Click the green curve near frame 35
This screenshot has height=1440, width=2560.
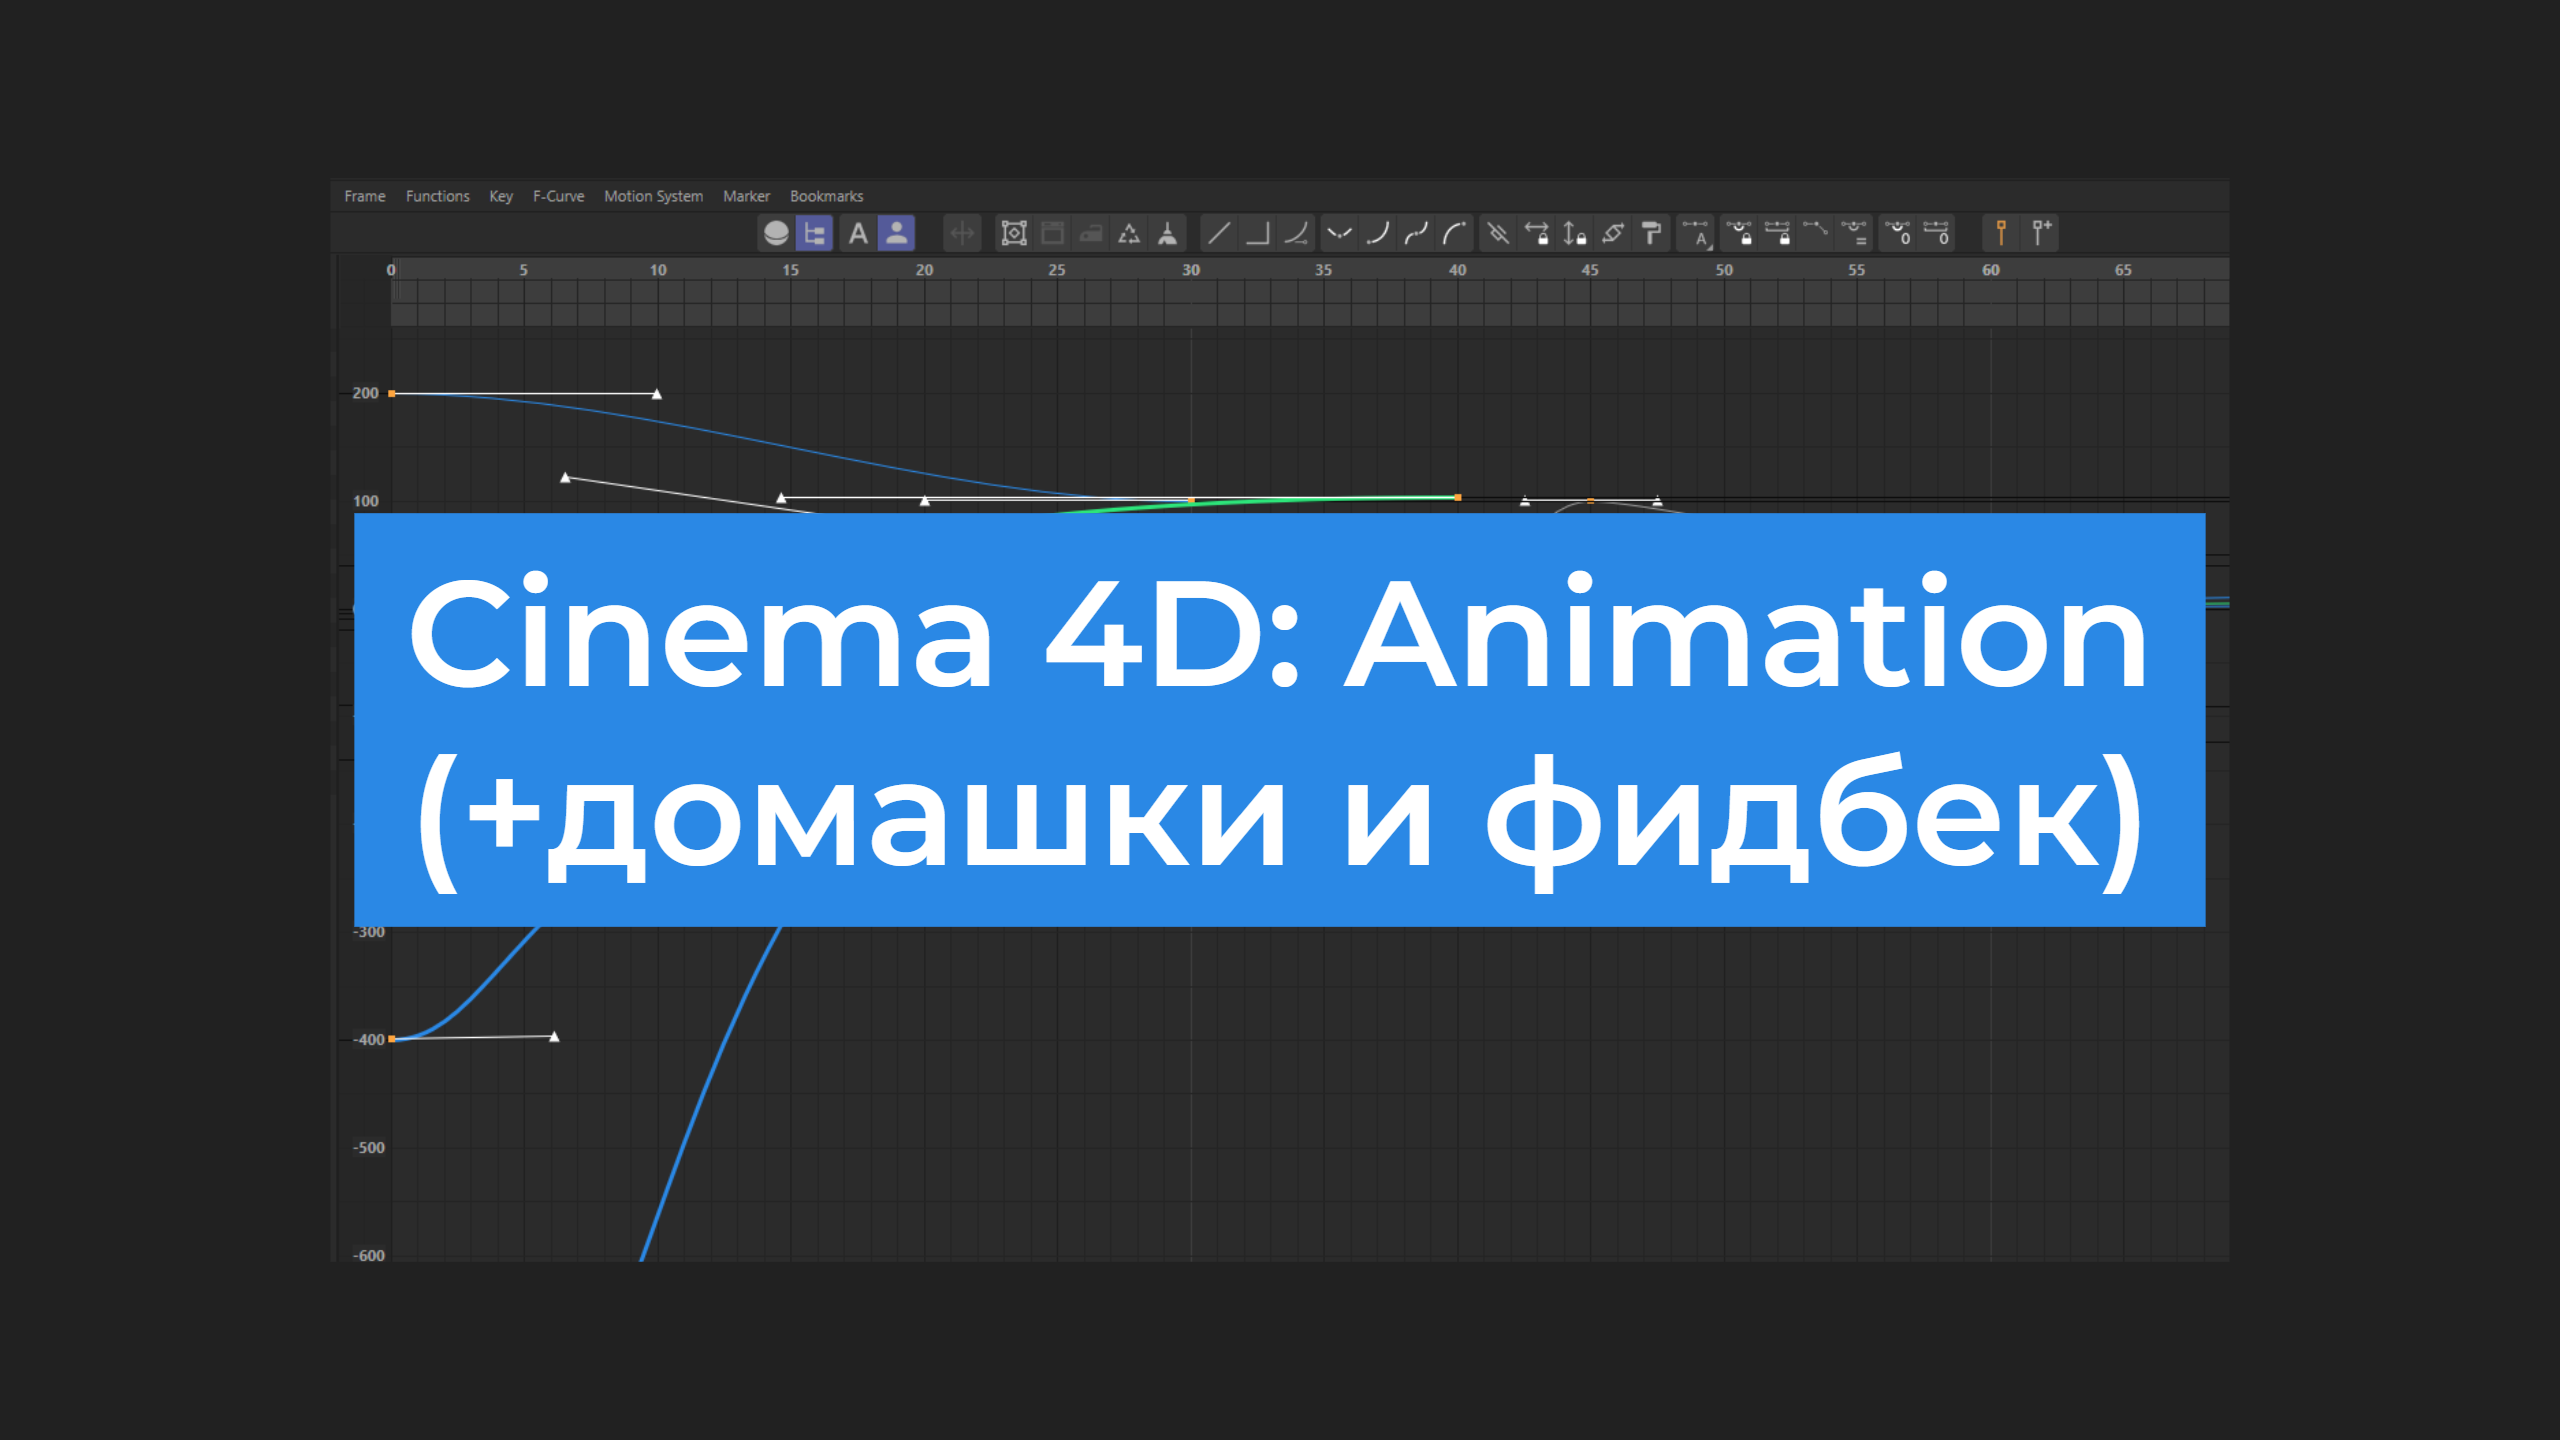[1324, 498]
